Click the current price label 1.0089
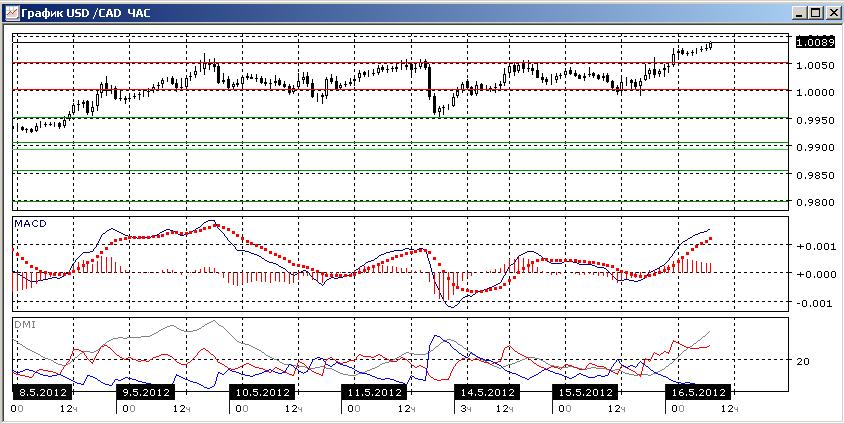Viewport: 844px width, 424px height. (814, 42)
